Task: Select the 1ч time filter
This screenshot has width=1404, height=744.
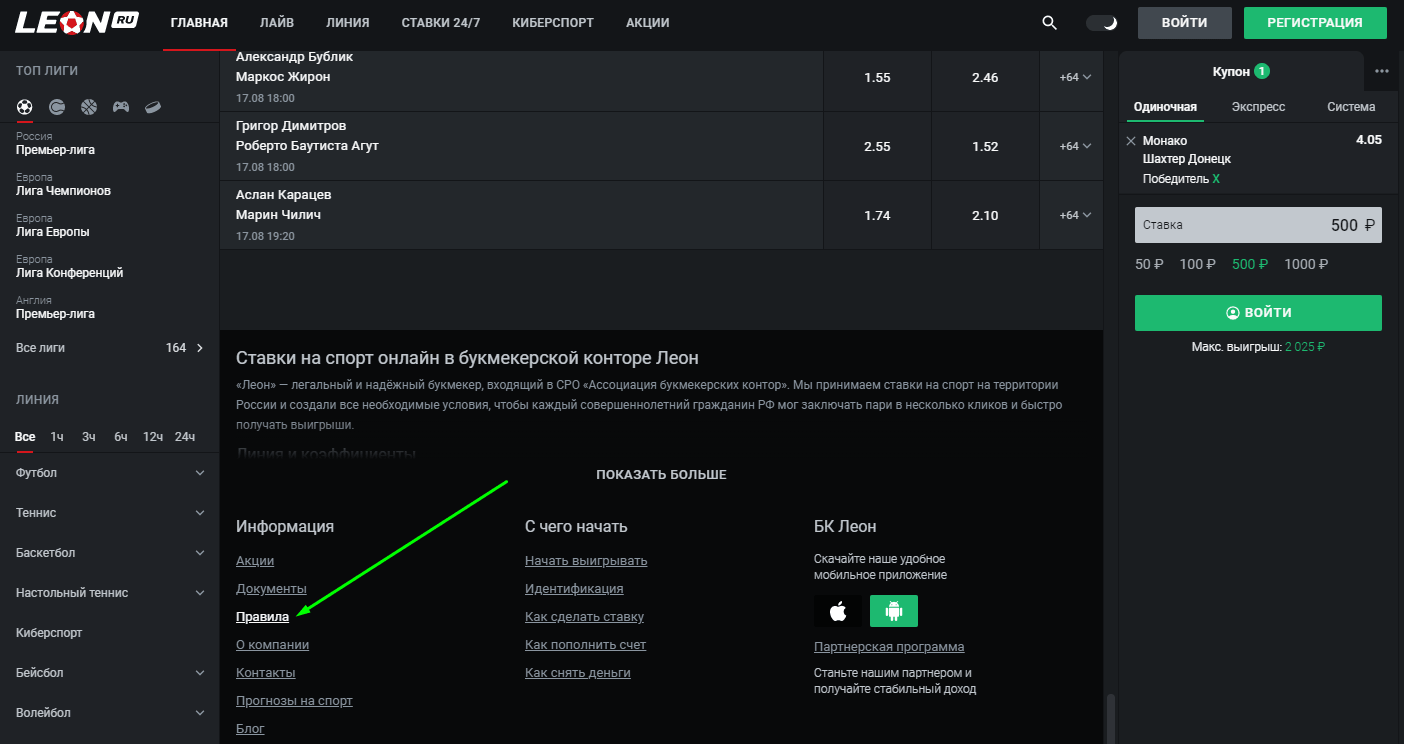Action: click(x=57, y=437)
